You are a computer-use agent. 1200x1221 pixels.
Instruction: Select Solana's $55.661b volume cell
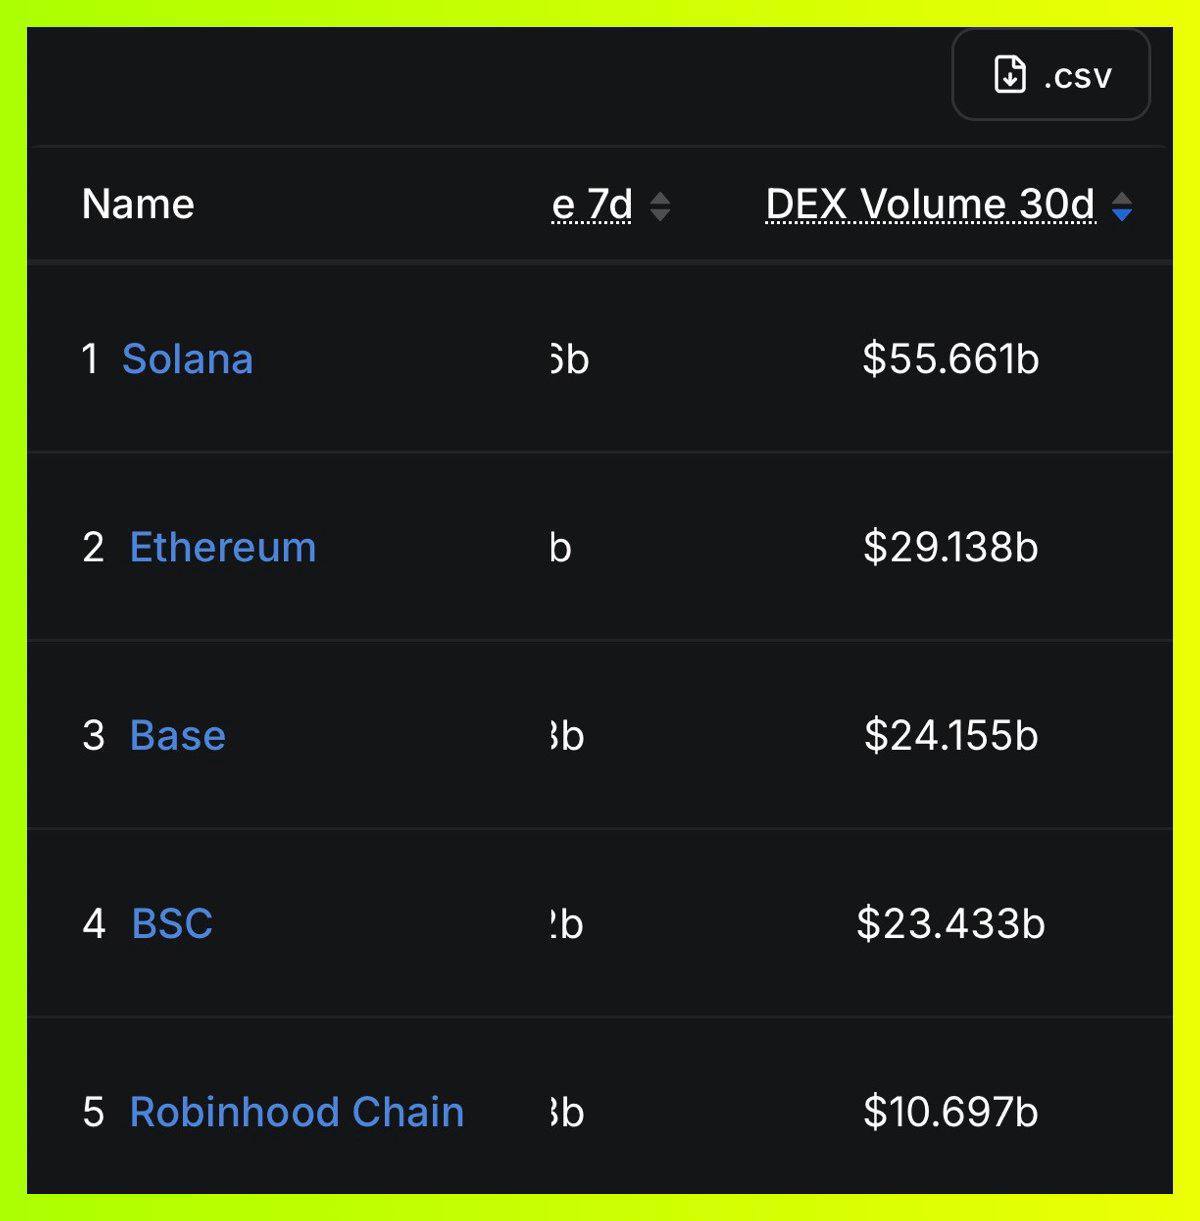coord(951,359)
